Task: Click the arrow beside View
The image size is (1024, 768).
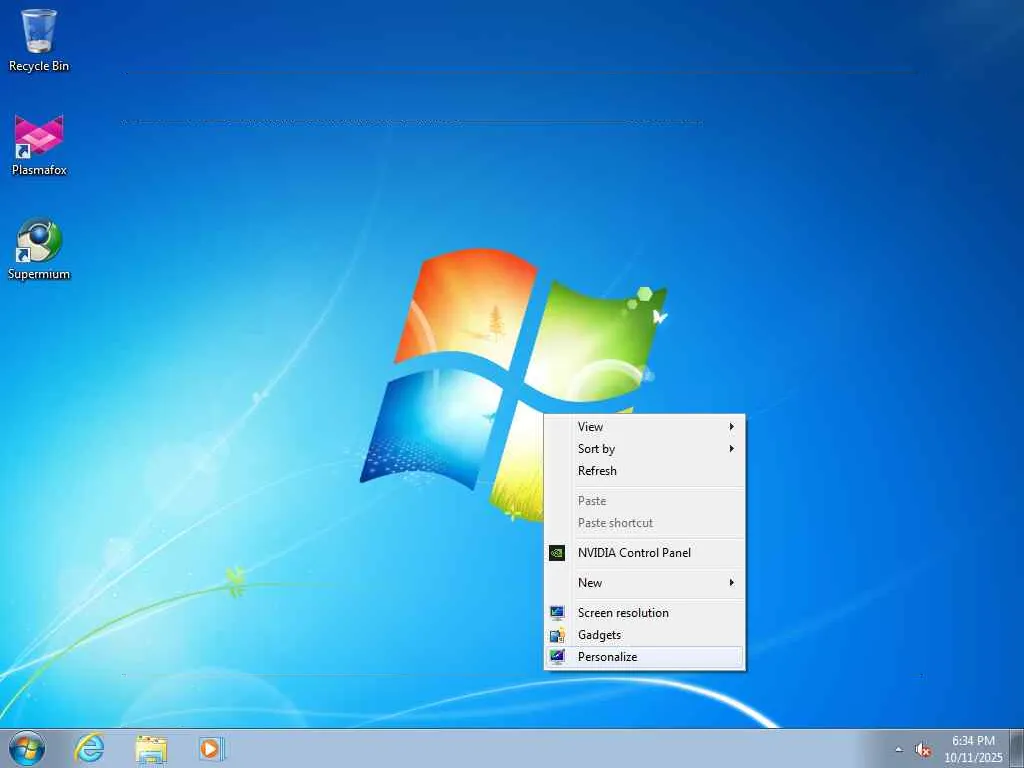Action: coord(731,426)
